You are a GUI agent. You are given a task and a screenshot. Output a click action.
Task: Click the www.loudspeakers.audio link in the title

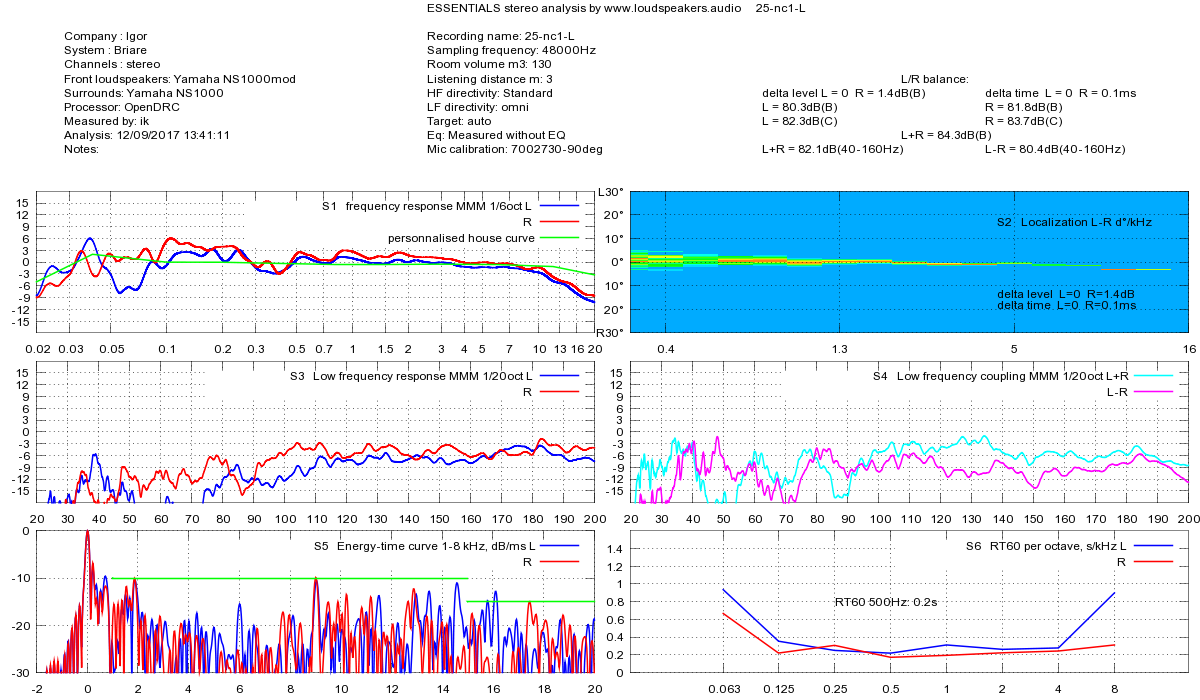pos(658,8)
